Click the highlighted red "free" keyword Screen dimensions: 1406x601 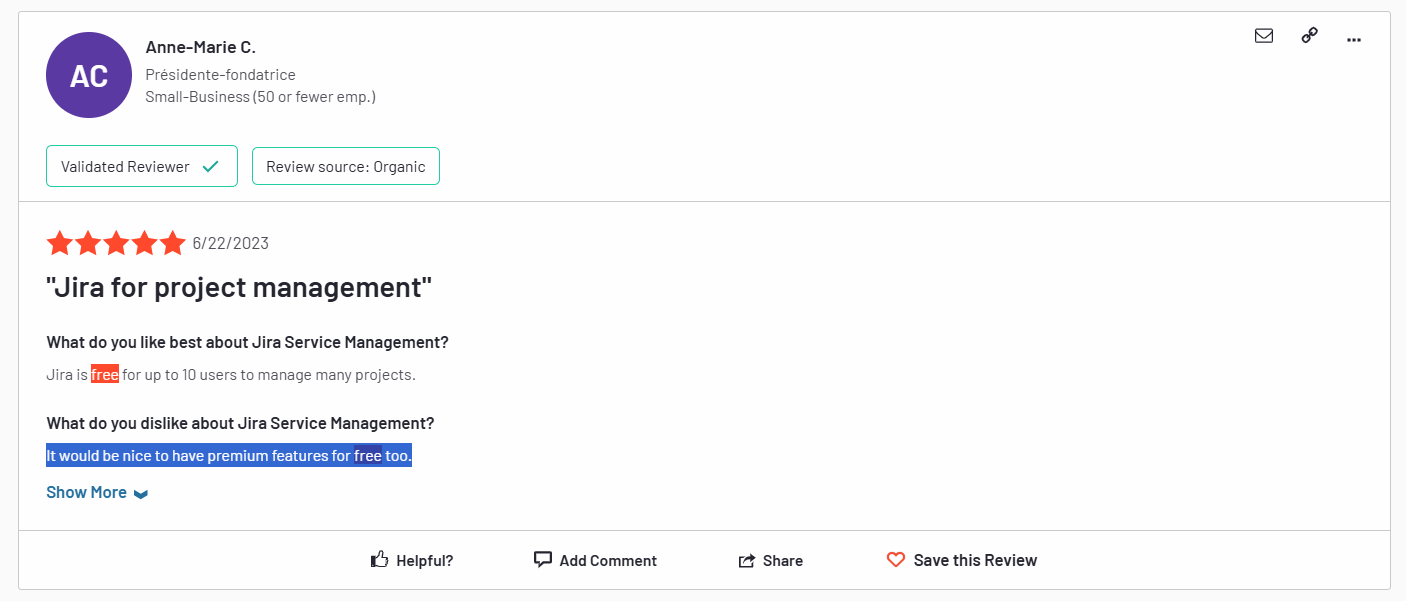coord(105,375)
